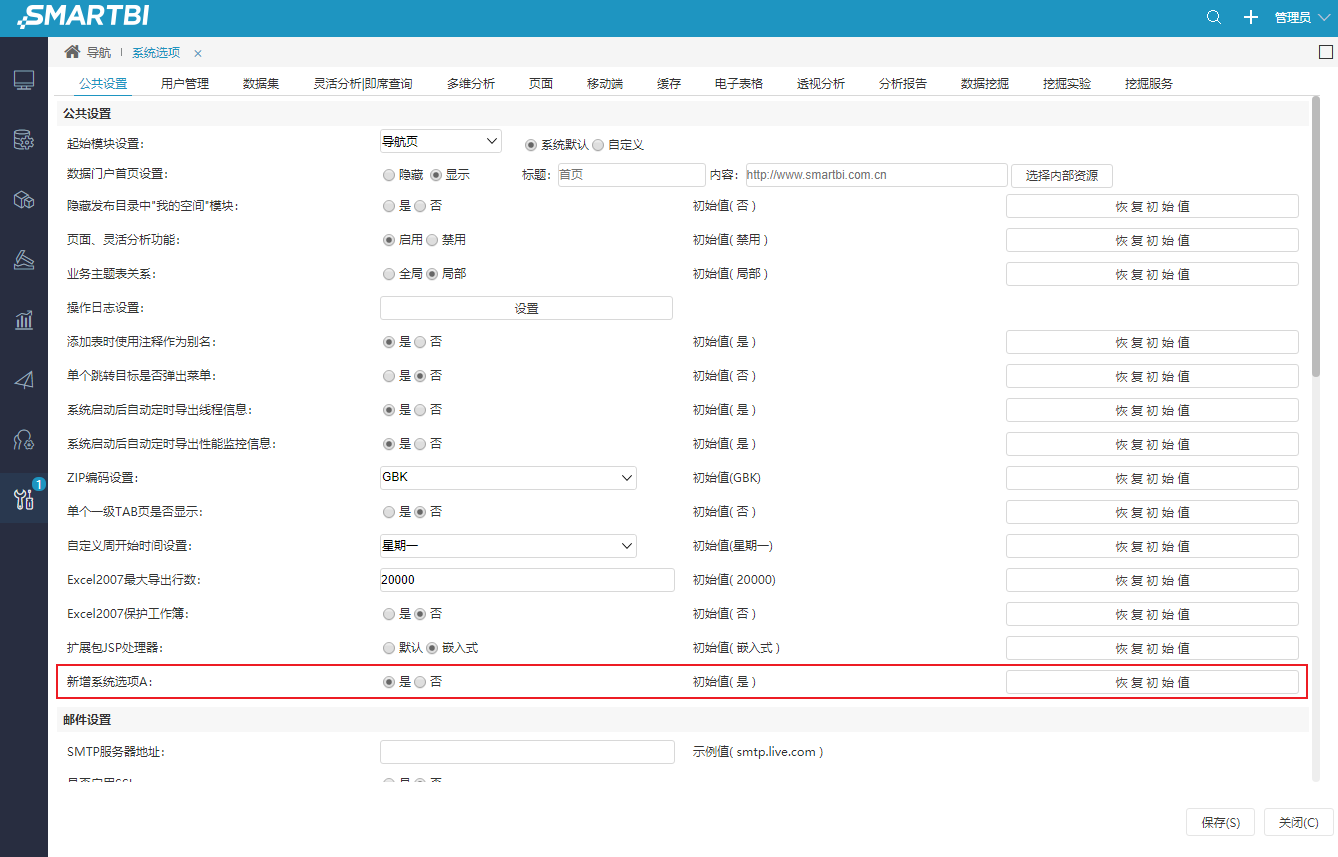Select 否 for 添加表时使用注释作为别名
1338x857 pixels.
(420, 342)
